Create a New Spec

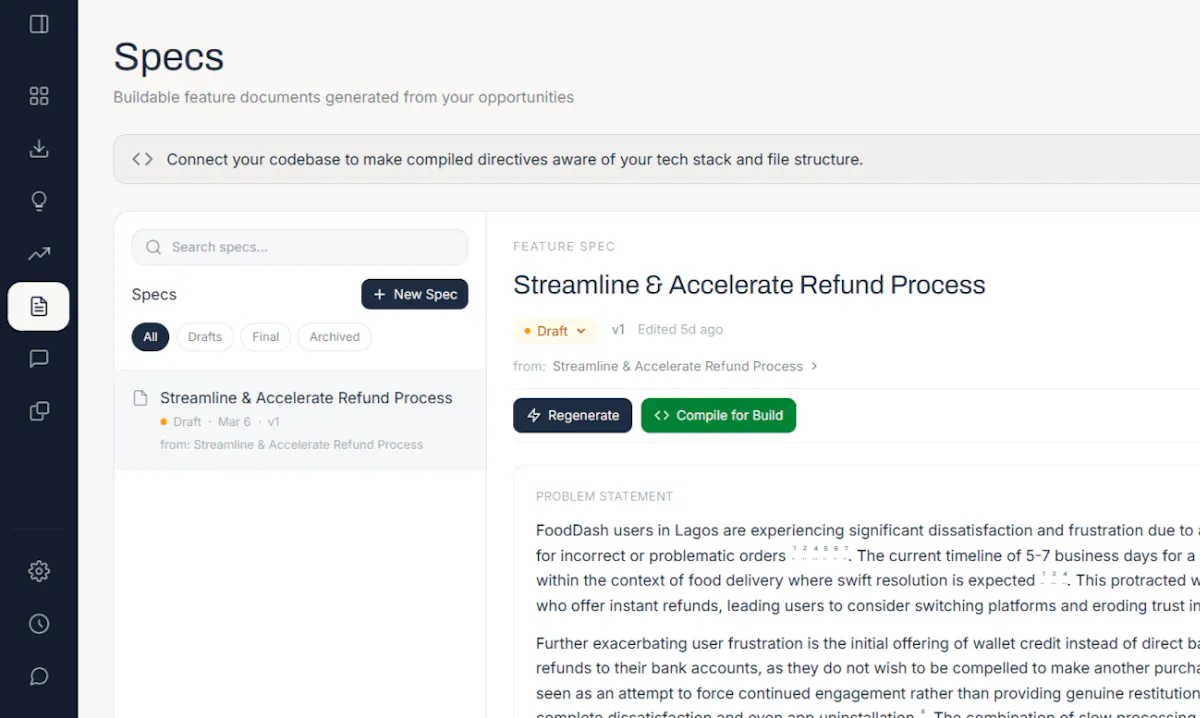[x=414, y=294]
